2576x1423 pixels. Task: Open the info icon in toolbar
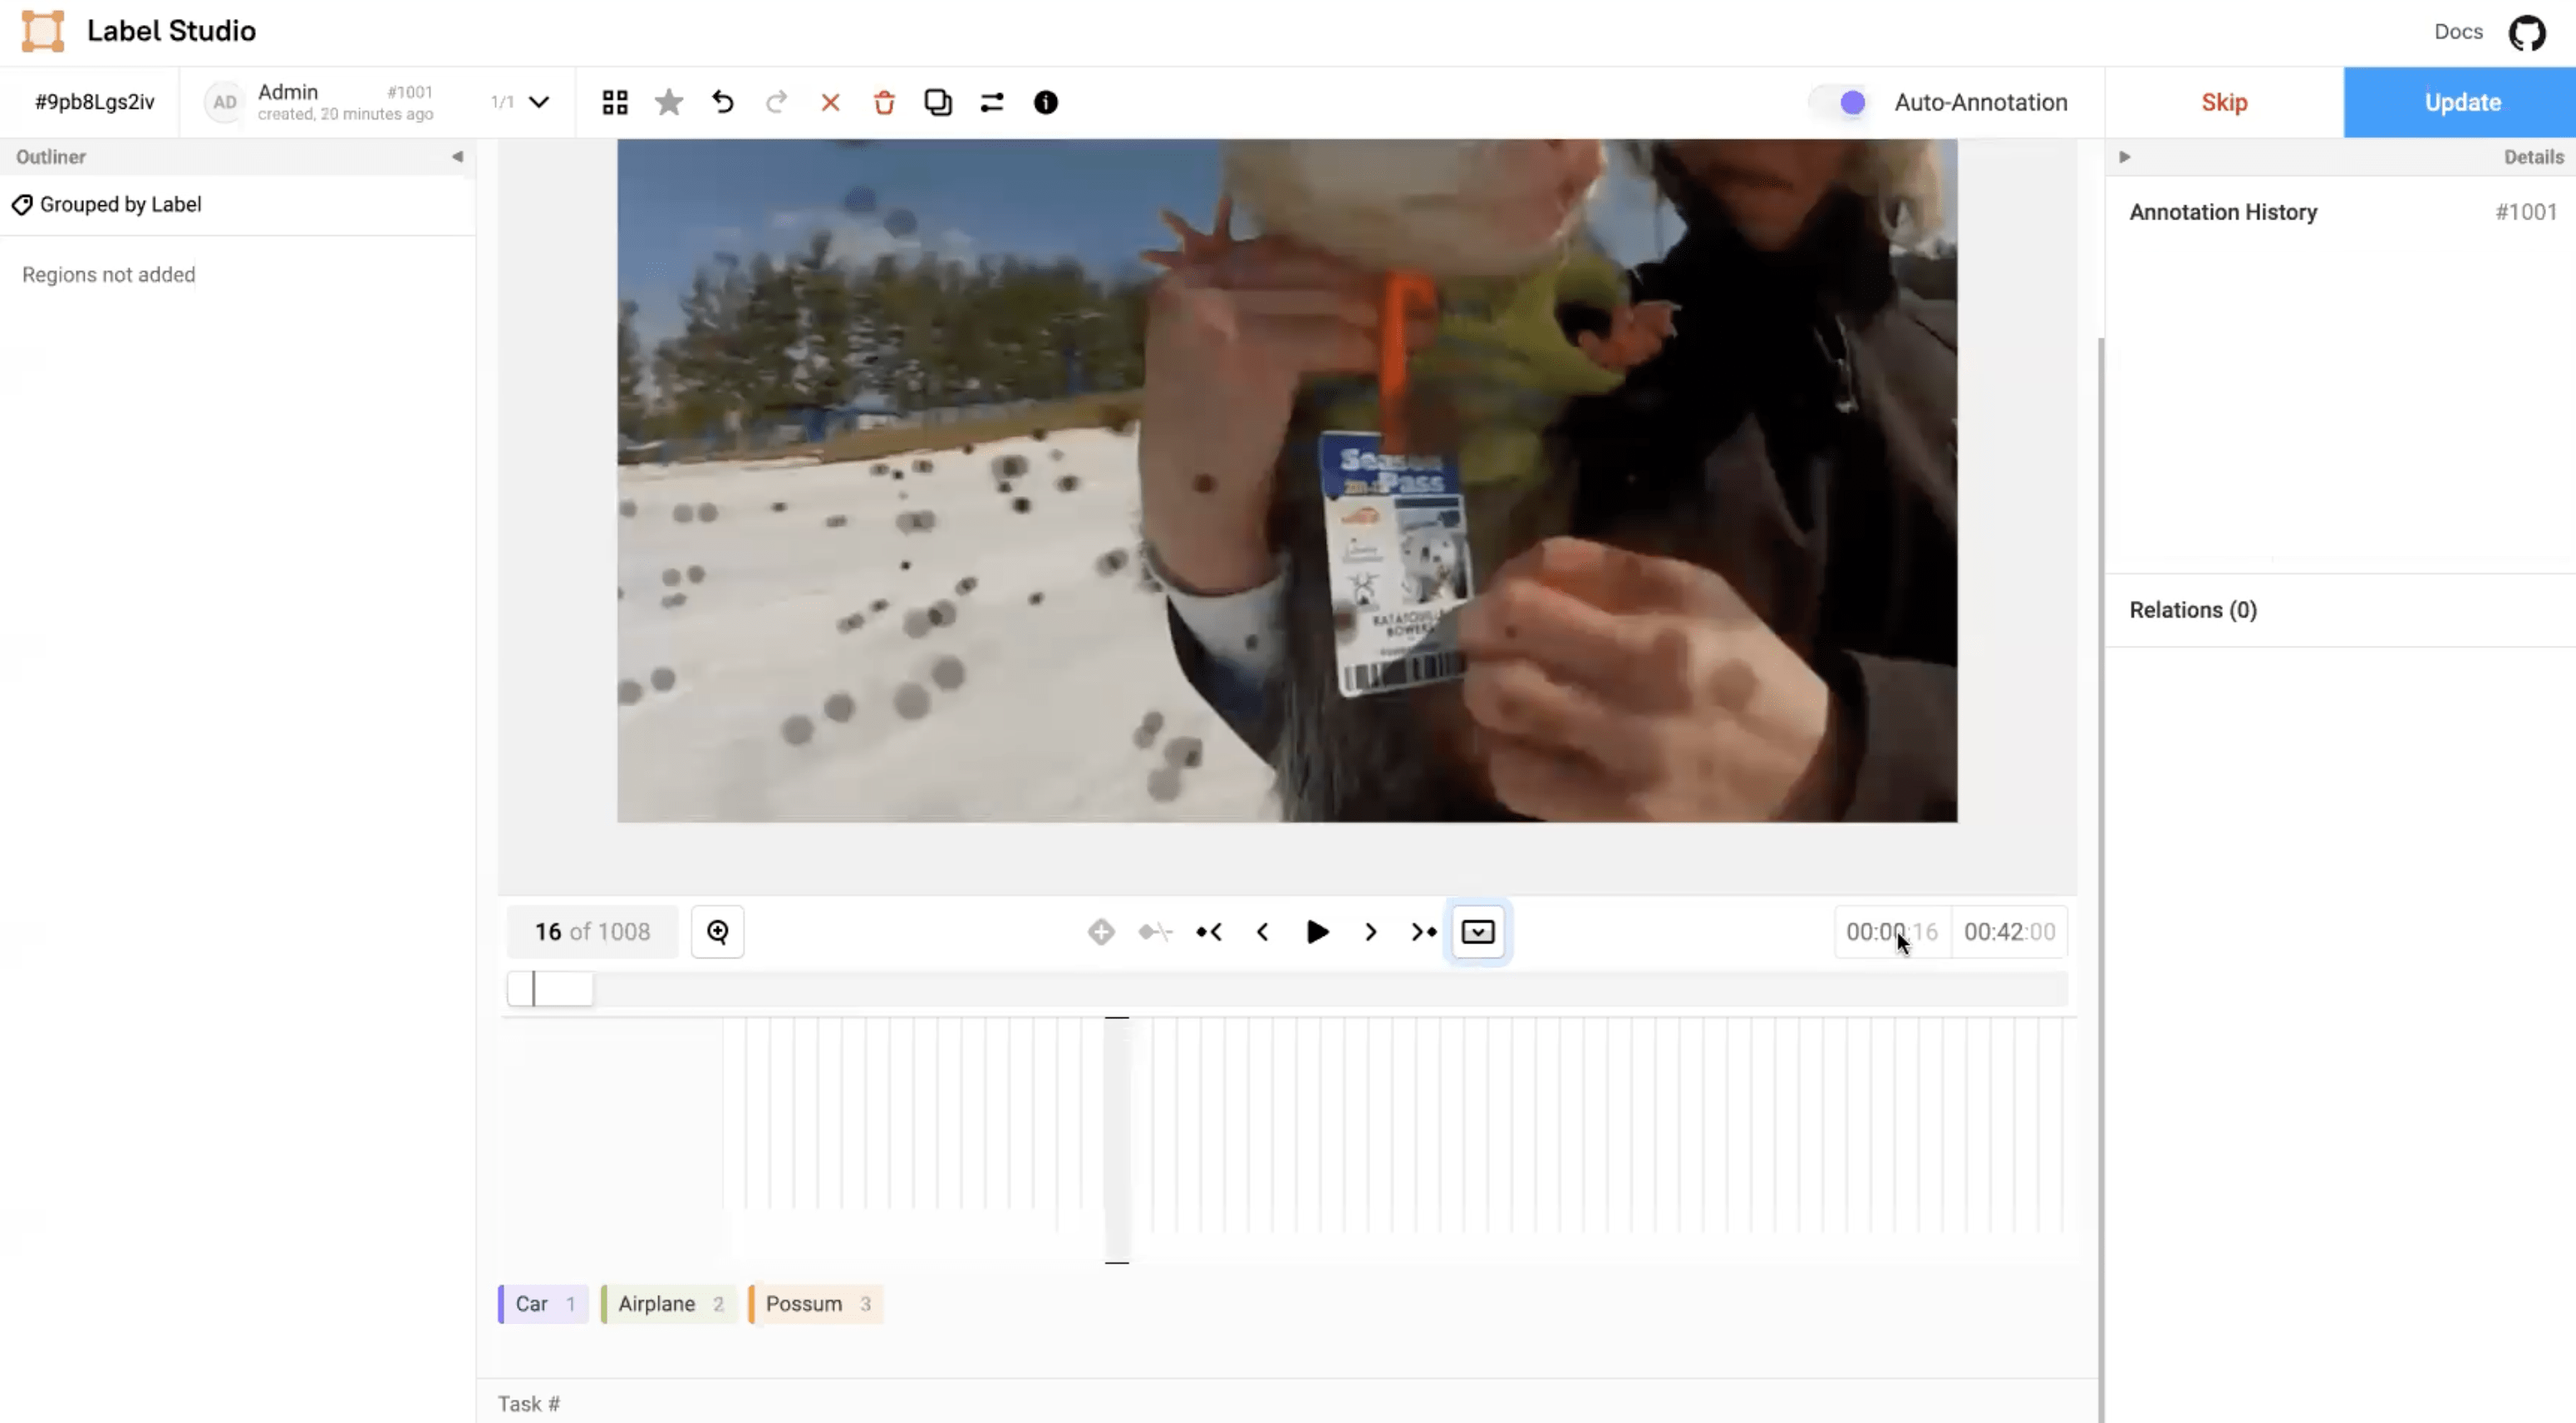(1045, 102)
